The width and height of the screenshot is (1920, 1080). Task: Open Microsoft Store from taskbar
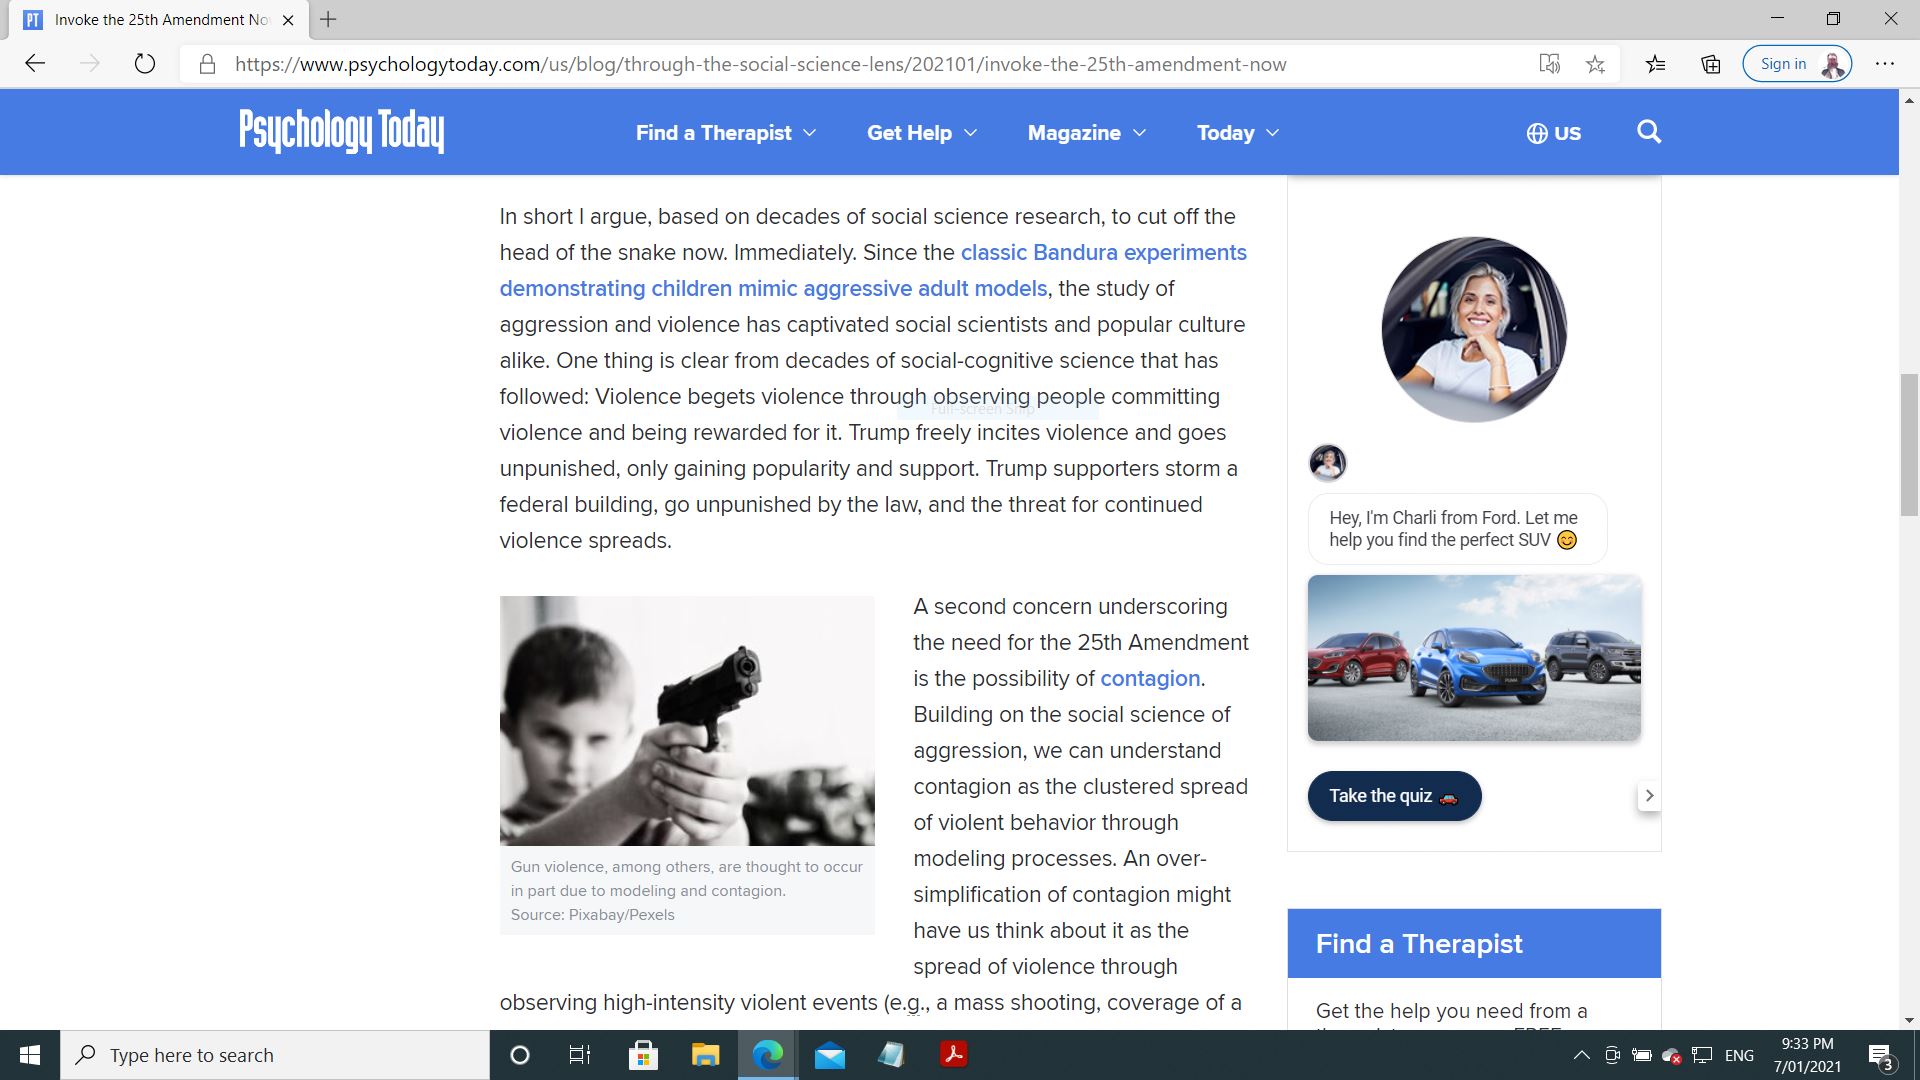click(x=643, y=1055)
